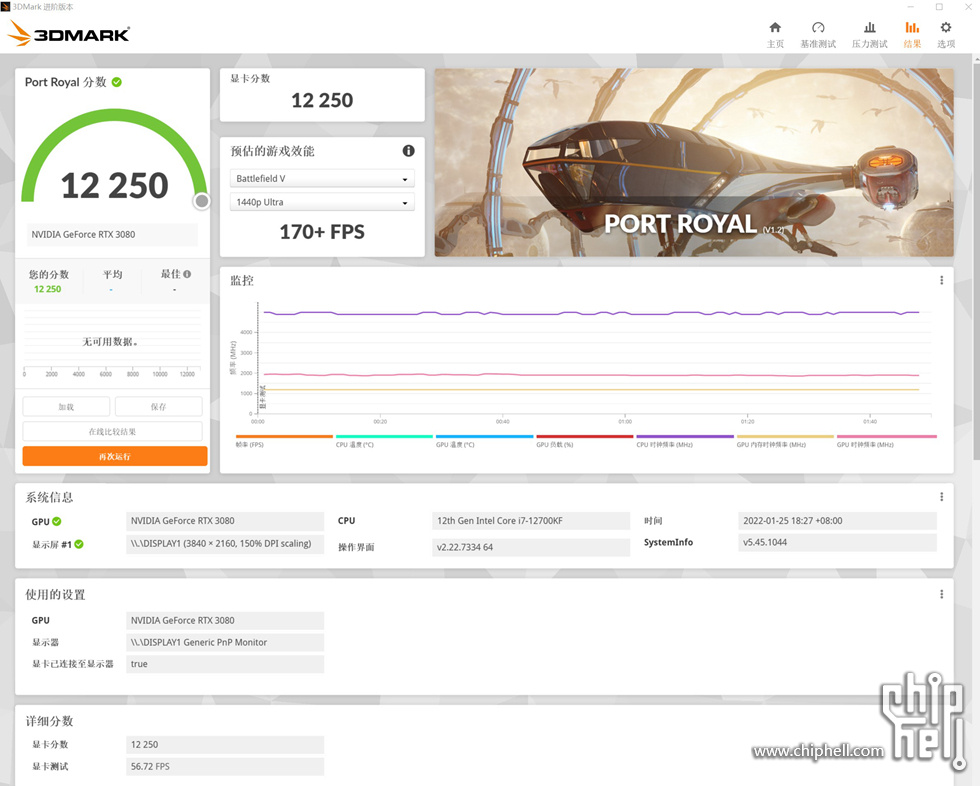The width and height of the screenshot is (980, 786).
Task: Click the 56.72 FPS graphics test value
Action: coord(225,767)
